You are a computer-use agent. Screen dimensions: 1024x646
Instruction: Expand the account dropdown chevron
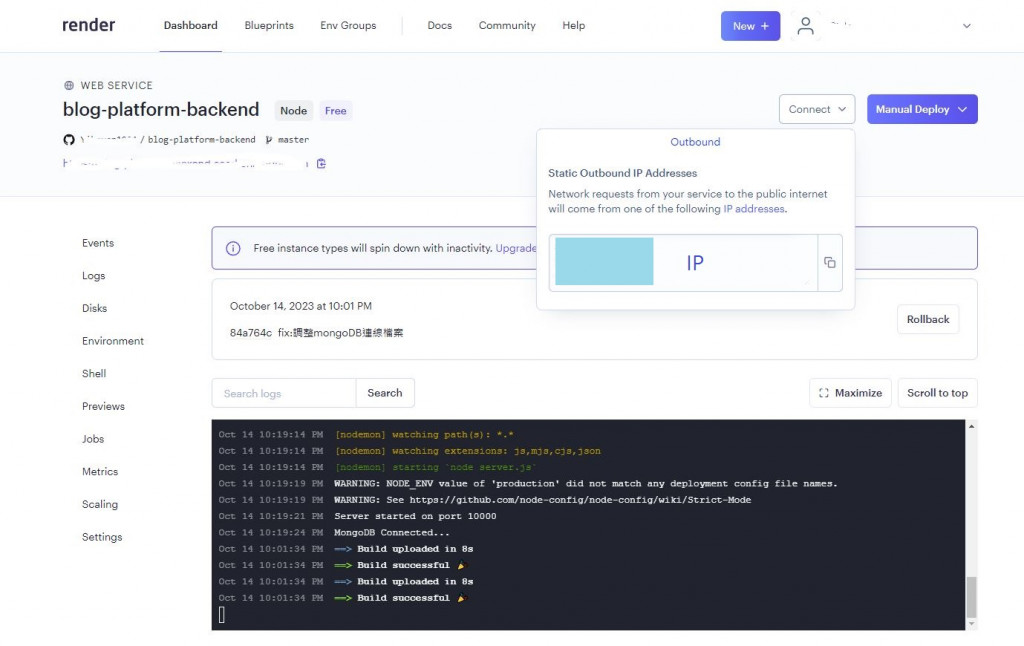pyautogui.click(x=967, y=26)
